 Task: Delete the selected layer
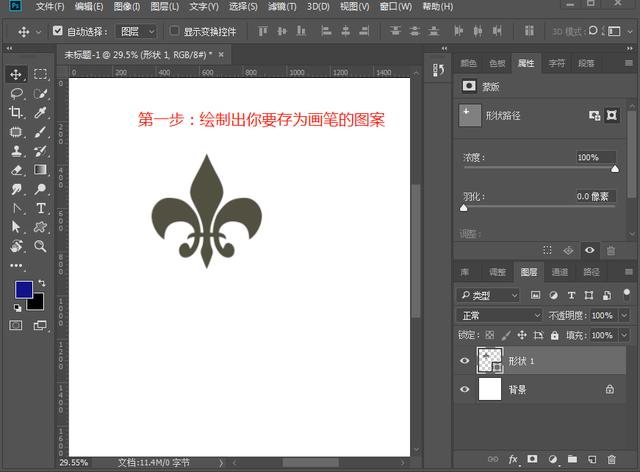pyautogui.click(x=611, y=459)
